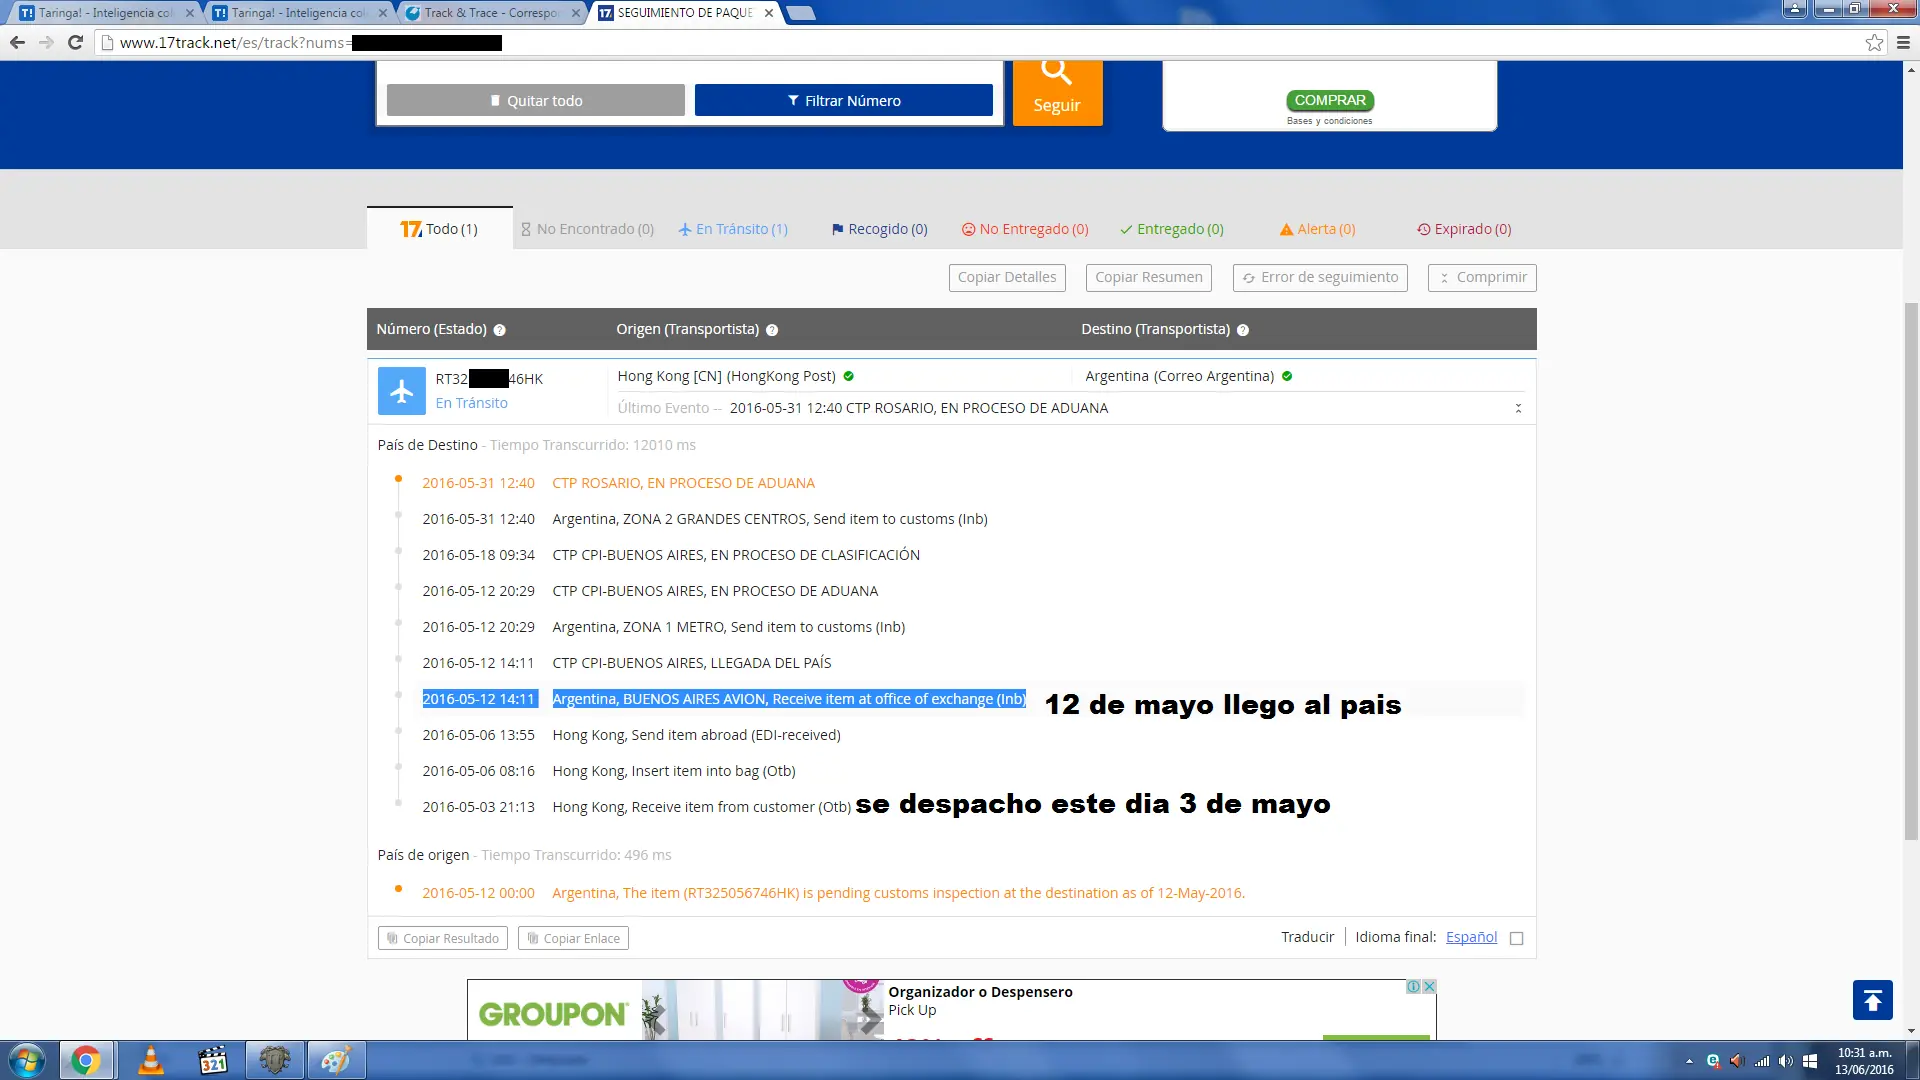The height and width of the screenshot is (1080, 1920).
Task: Click the Windows Start button
Action: 27,1060
